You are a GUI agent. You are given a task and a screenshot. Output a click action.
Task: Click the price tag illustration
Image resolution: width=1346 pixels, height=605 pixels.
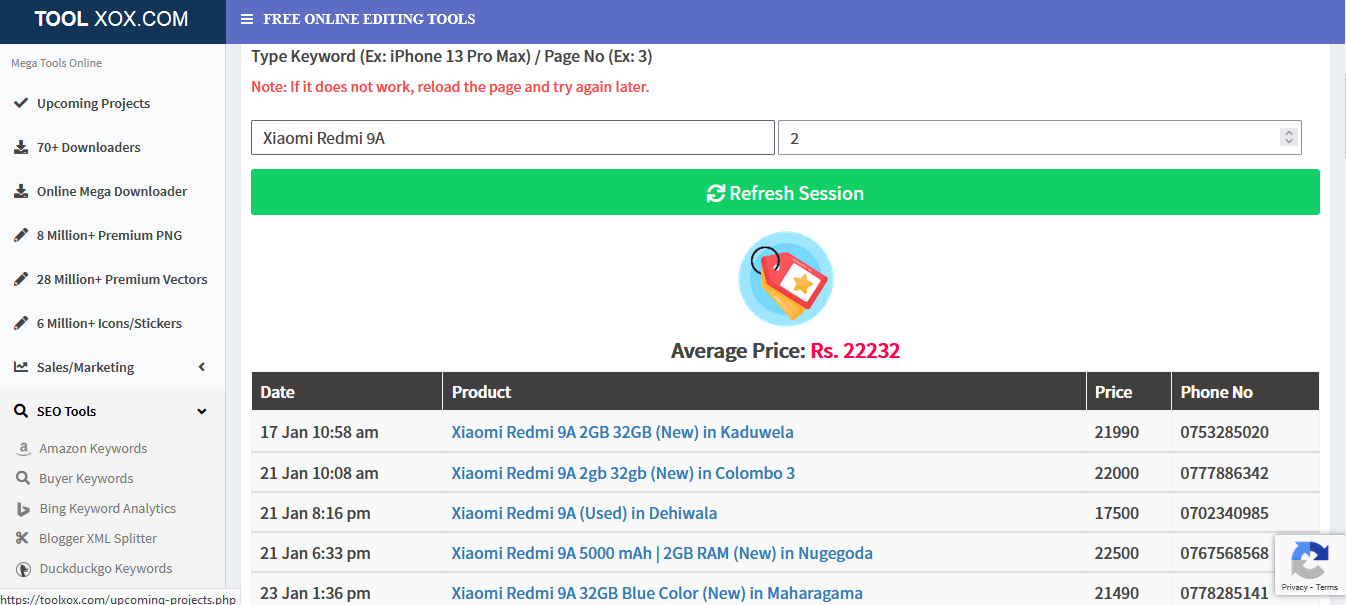pos(785,279)
